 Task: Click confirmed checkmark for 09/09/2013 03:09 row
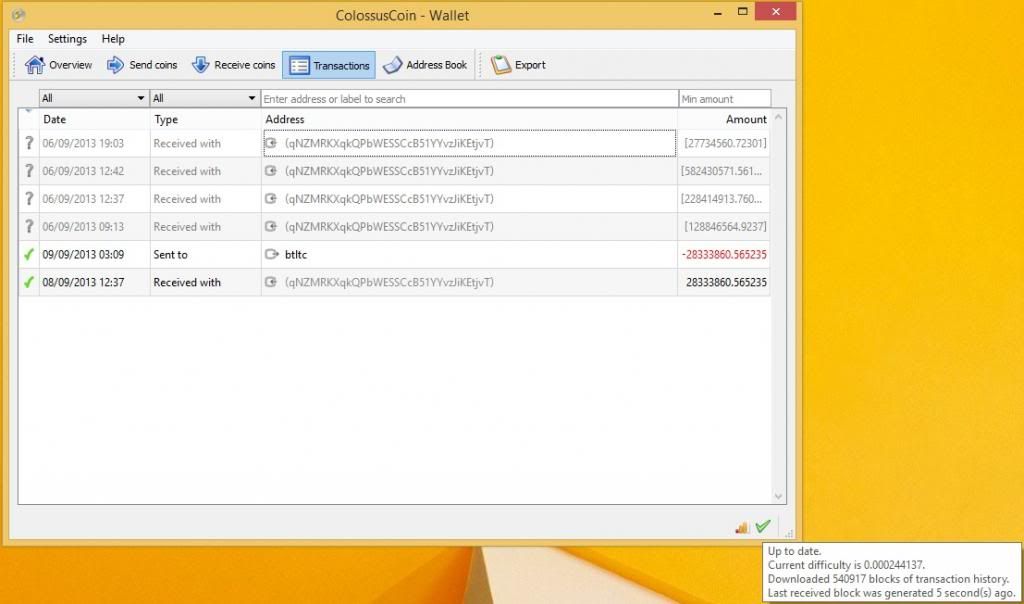[x=29, y=255]
